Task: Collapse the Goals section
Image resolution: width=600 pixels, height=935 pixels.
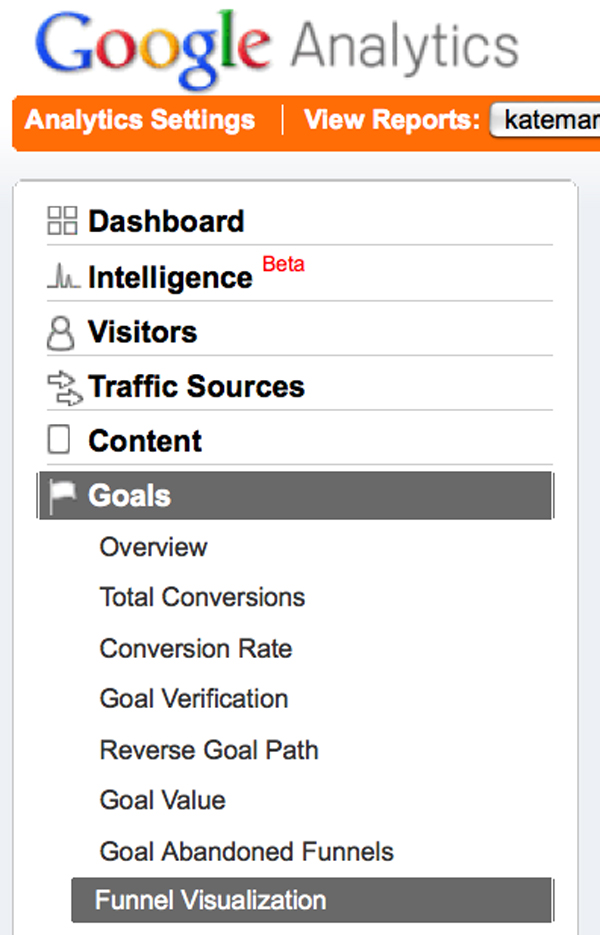Action: 130,496
